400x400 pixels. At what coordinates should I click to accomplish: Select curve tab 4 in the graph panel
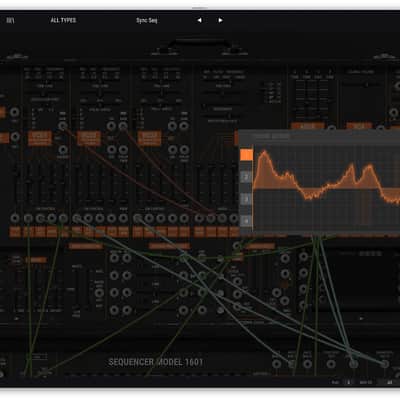(246, 221)
